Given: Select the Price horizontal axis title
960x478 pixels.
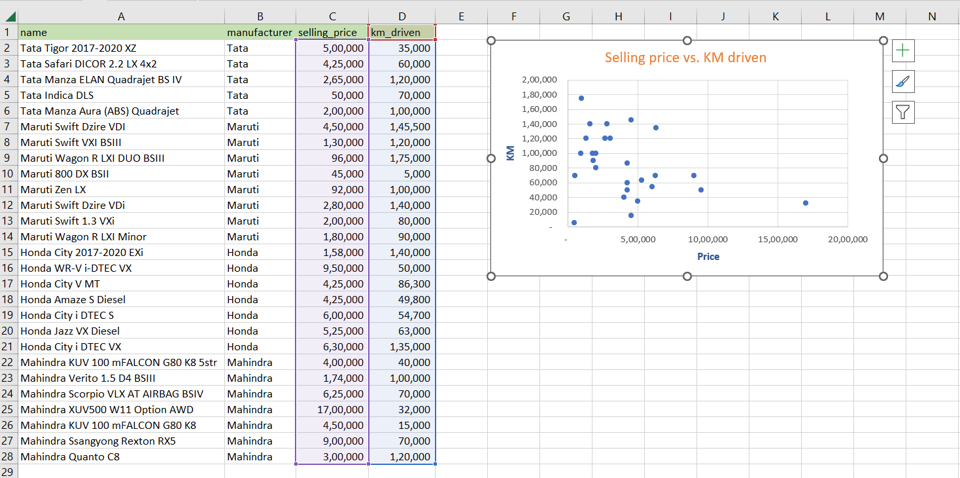Looking at the screenshot, I should 708,256.
